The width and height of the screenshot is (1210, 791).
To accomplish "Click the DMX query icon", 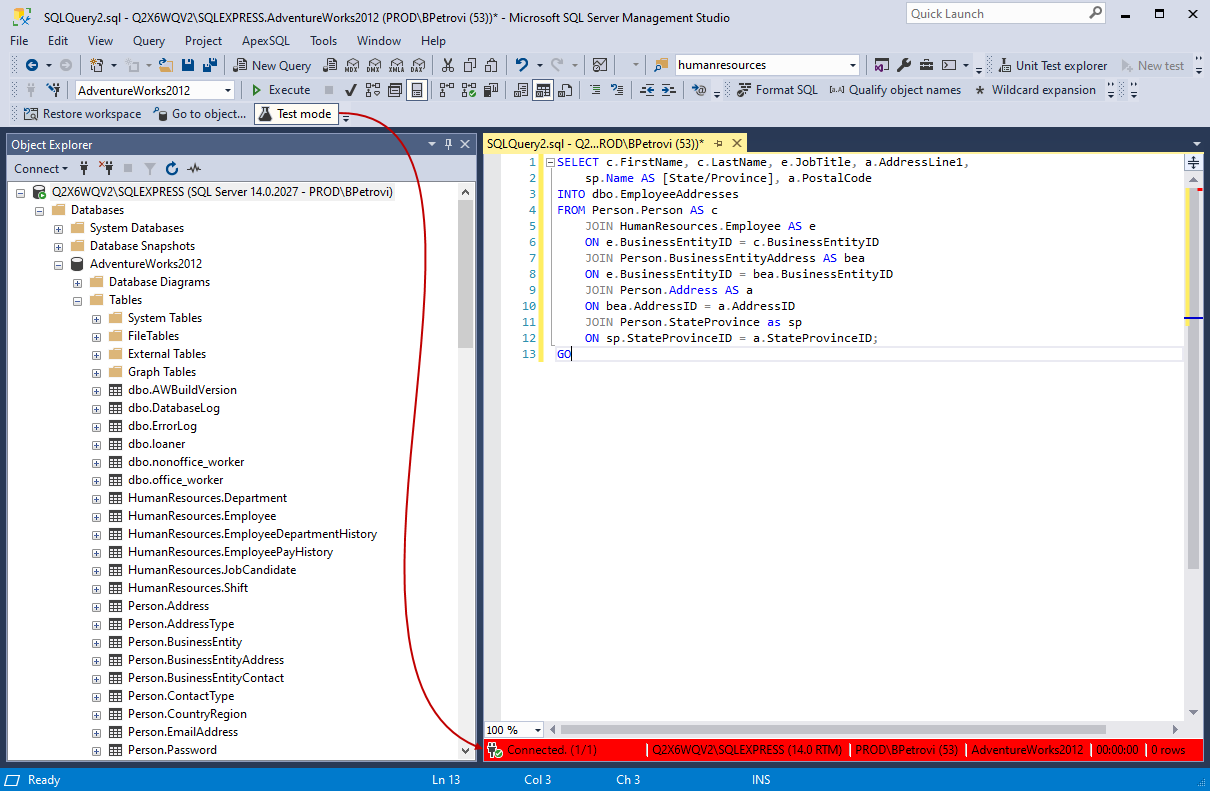I will pos(374,65).
